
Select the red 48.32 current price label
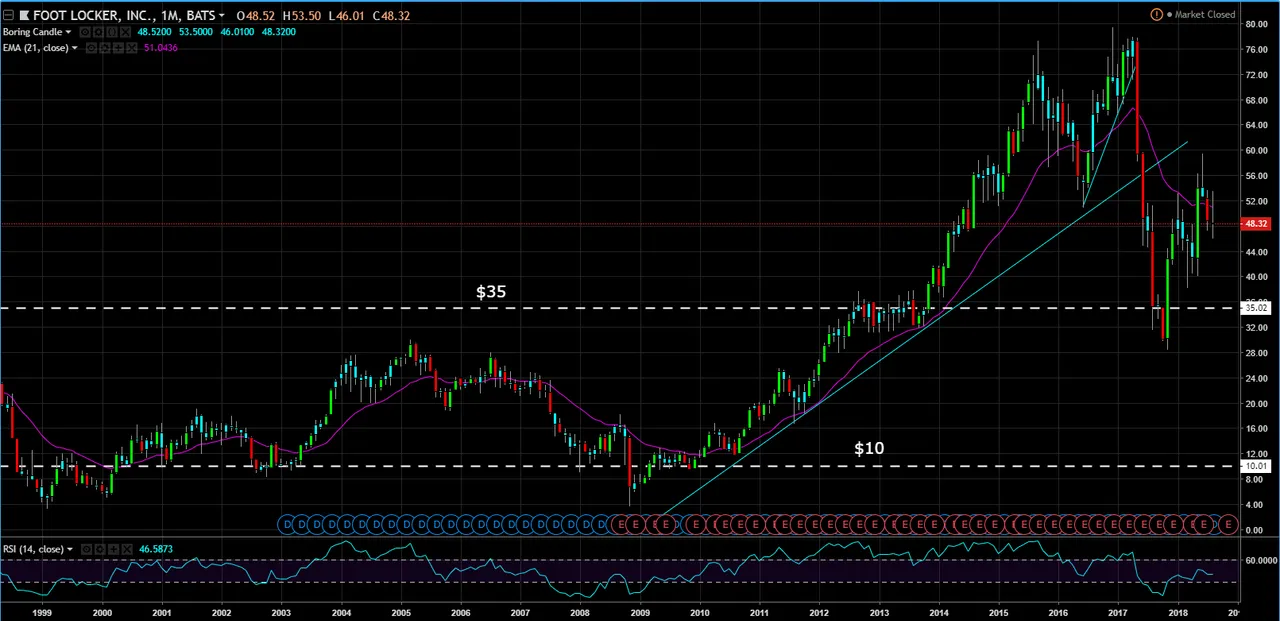pos(1254,224)
